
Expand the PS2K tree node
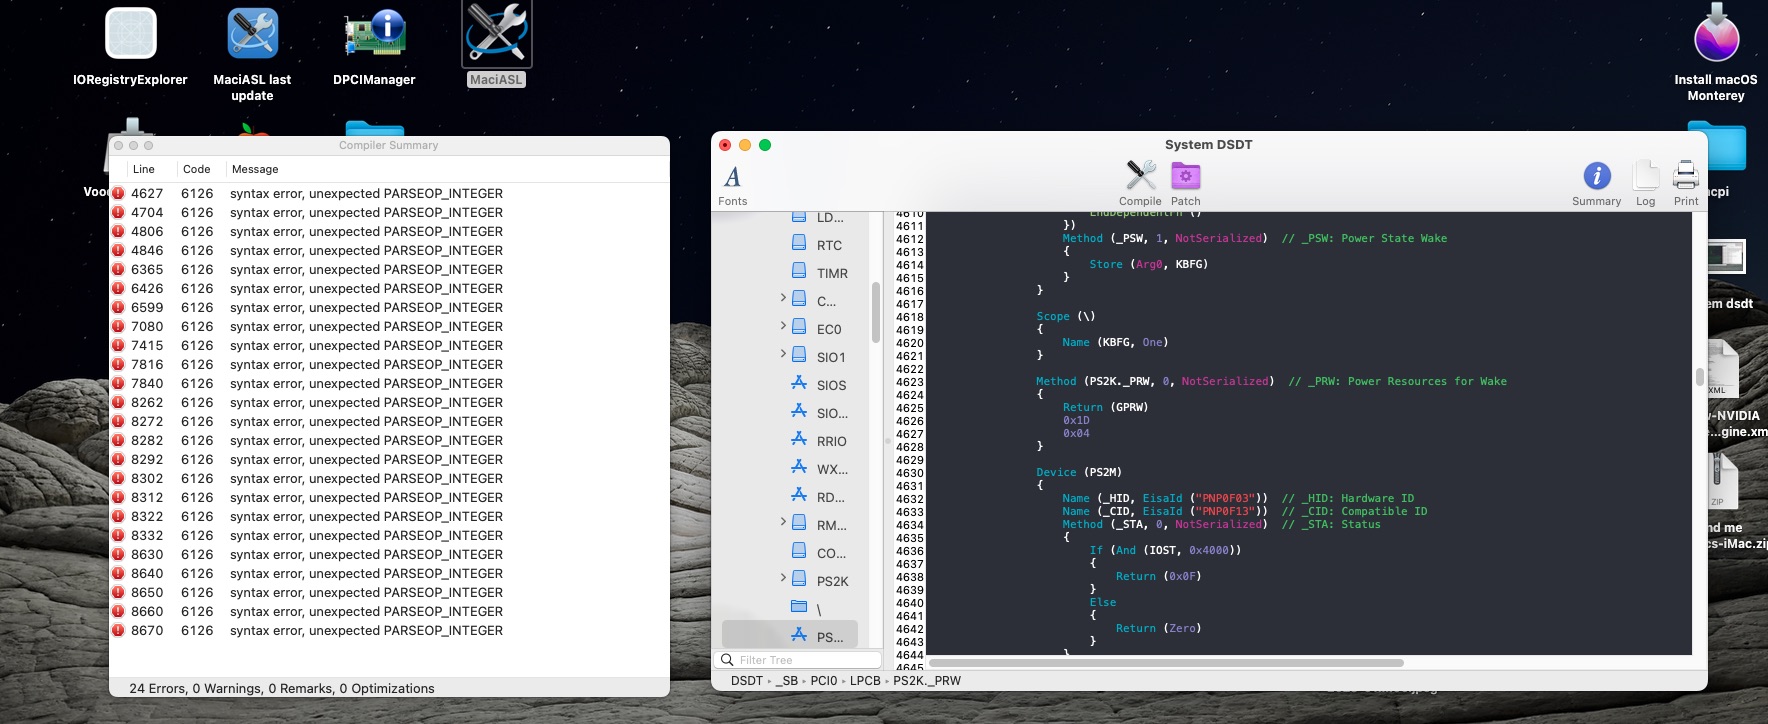point(783,578)
